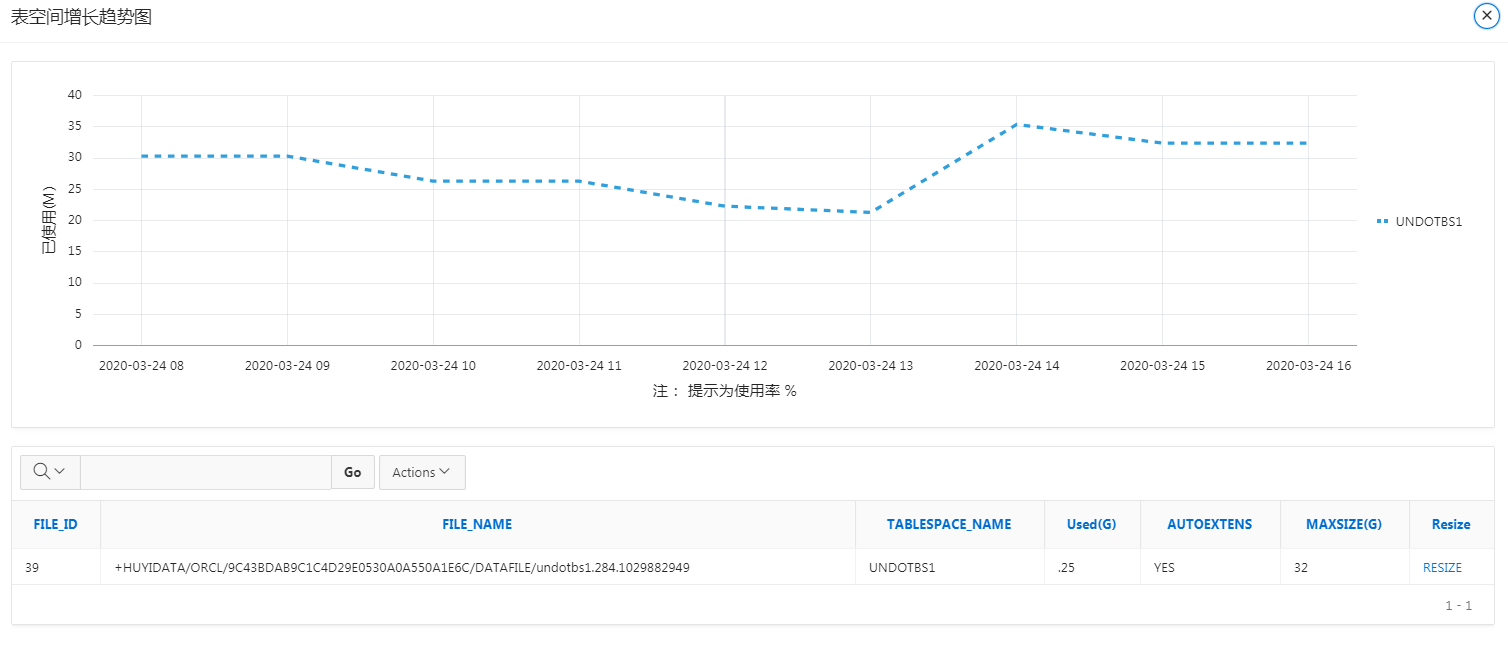
Task: Click the data point at 2020-03-24 08
Action: coord(142,156)
